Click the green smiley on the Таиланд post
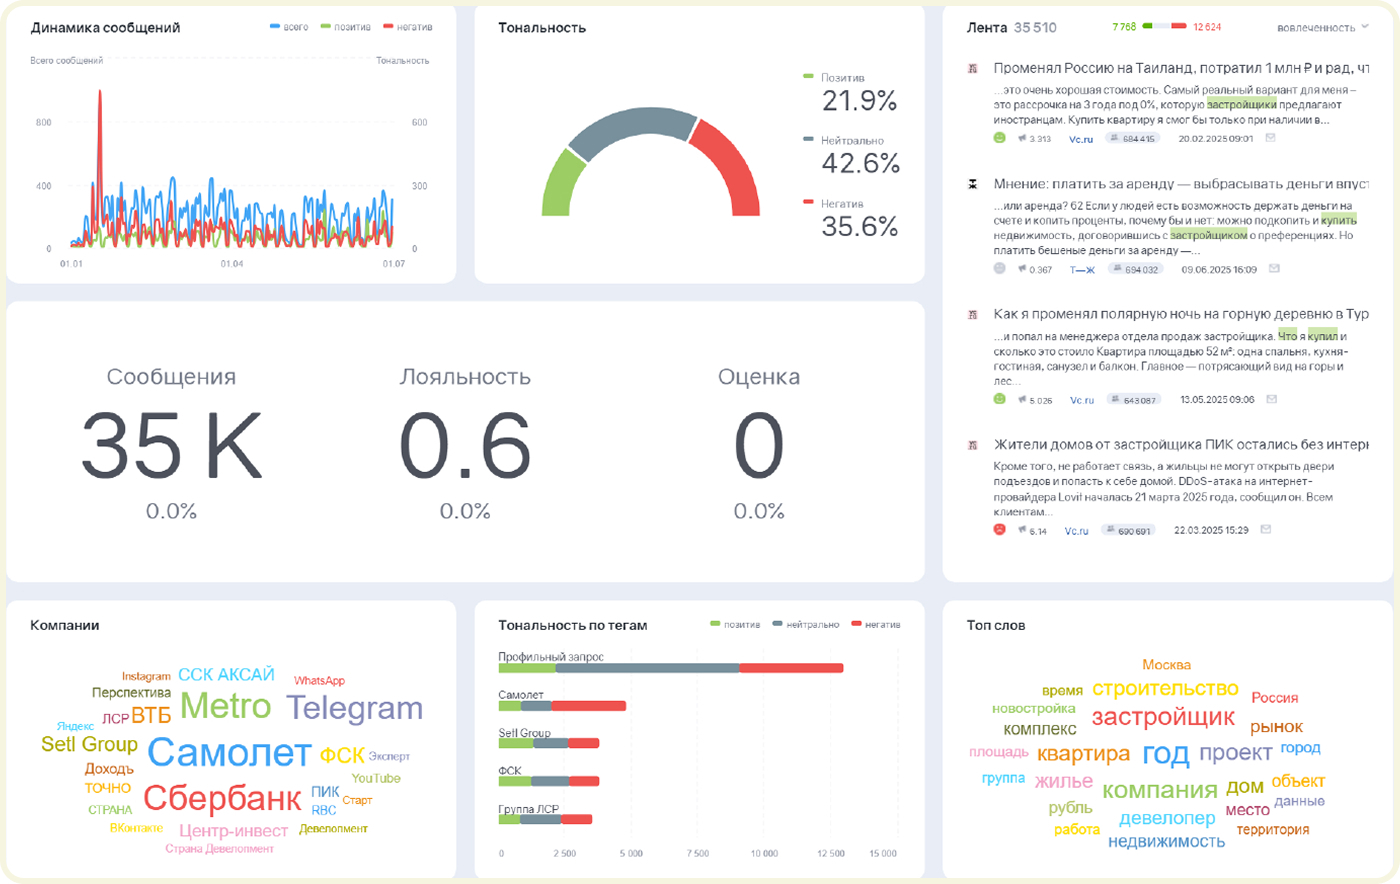1400x884 pixels. [x=999, y=138]
